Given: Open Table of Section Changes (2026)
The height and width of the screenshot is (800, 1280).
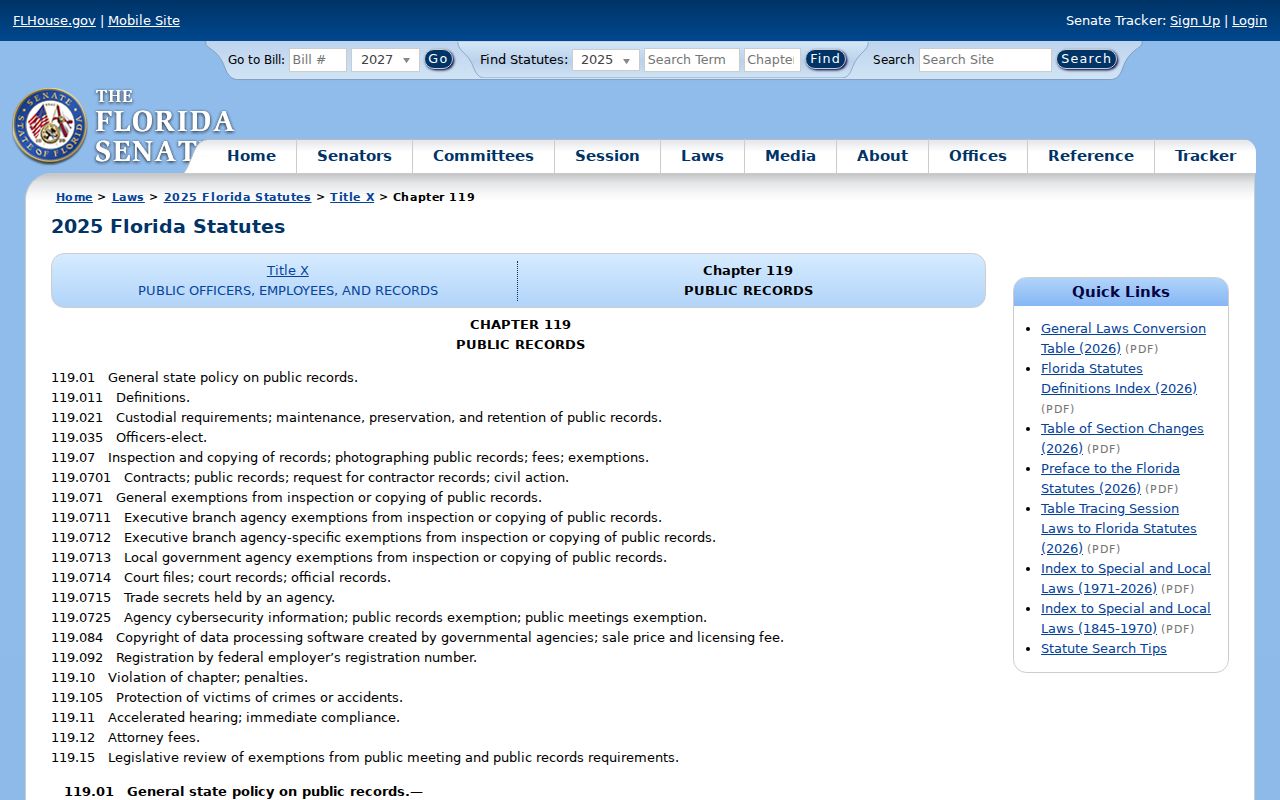Looking at the screenshot, I should coord(1122,438).
